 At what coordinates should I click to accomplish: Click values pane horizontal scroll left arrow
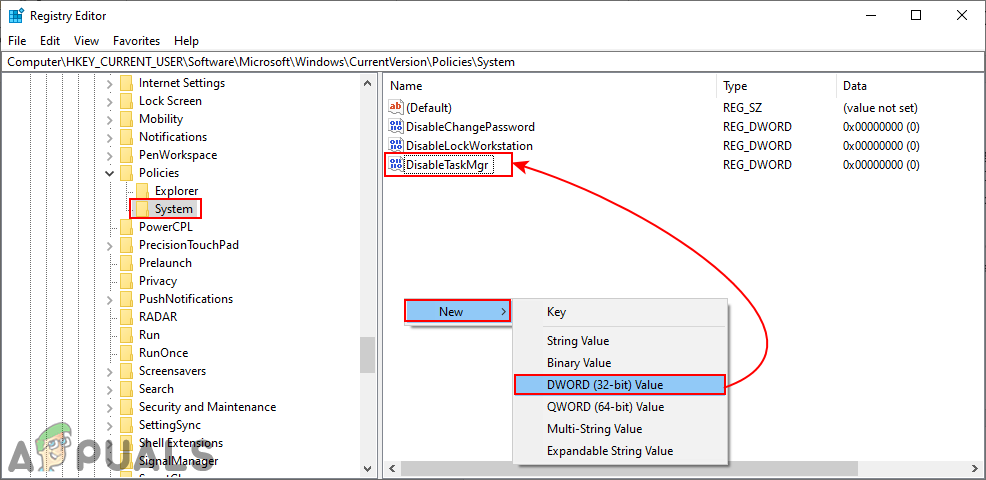click(x=392, y=469)
